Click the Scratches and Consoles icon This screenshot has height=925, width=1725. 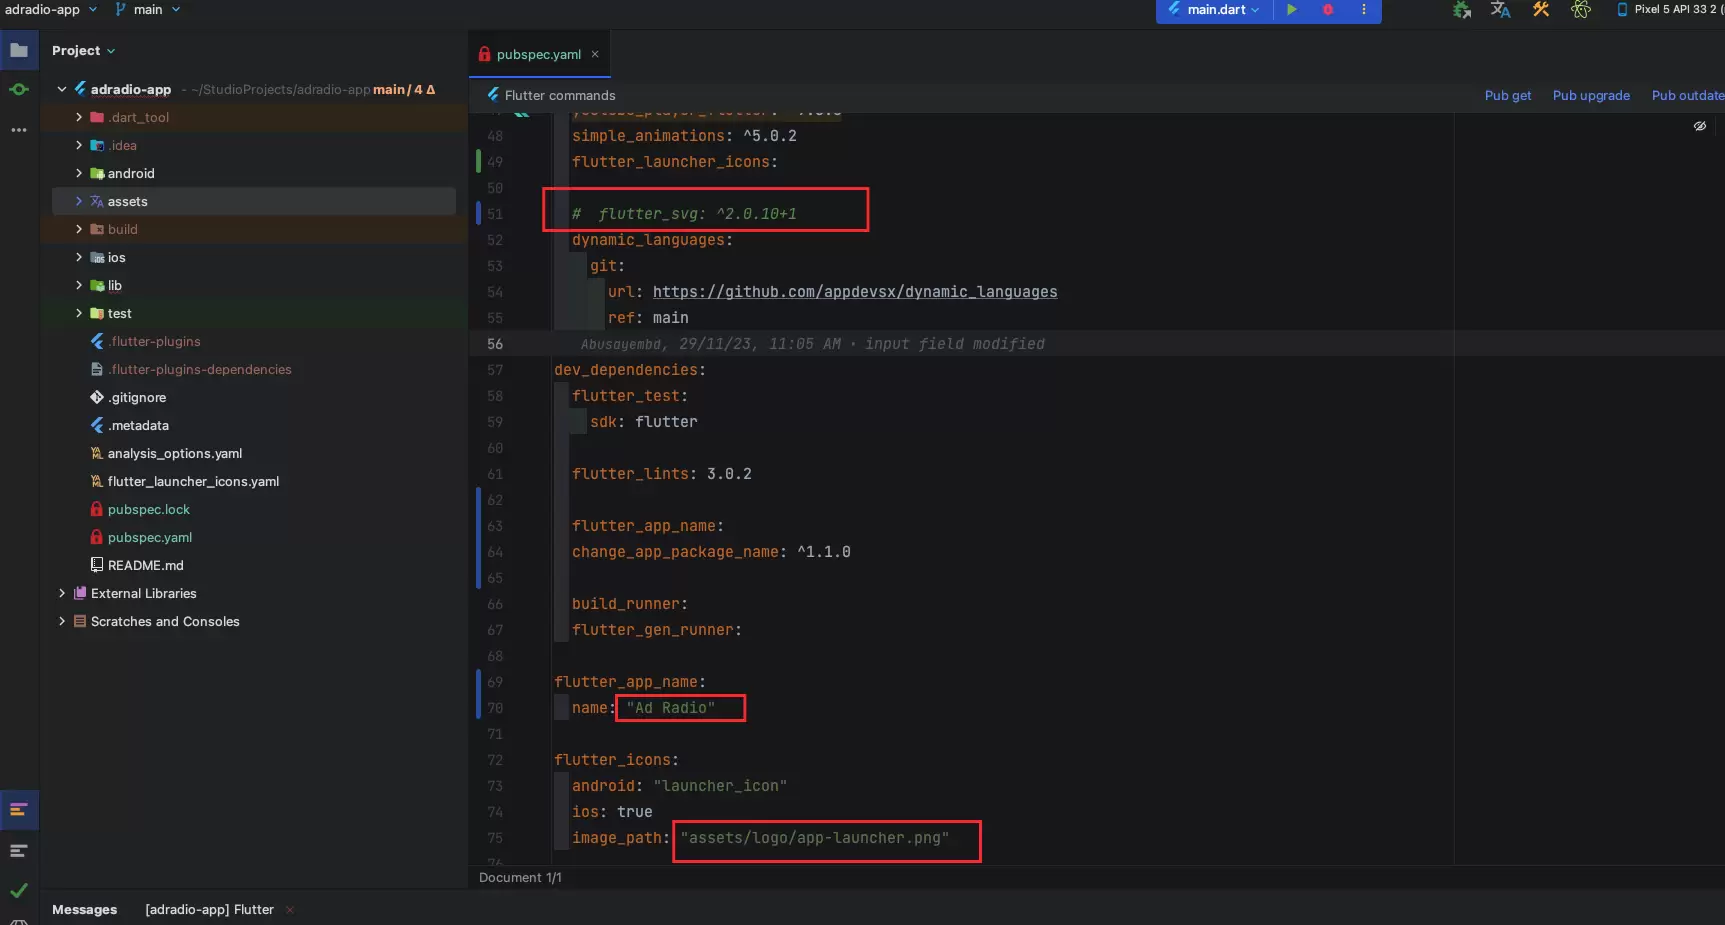(x=80, y=621)
